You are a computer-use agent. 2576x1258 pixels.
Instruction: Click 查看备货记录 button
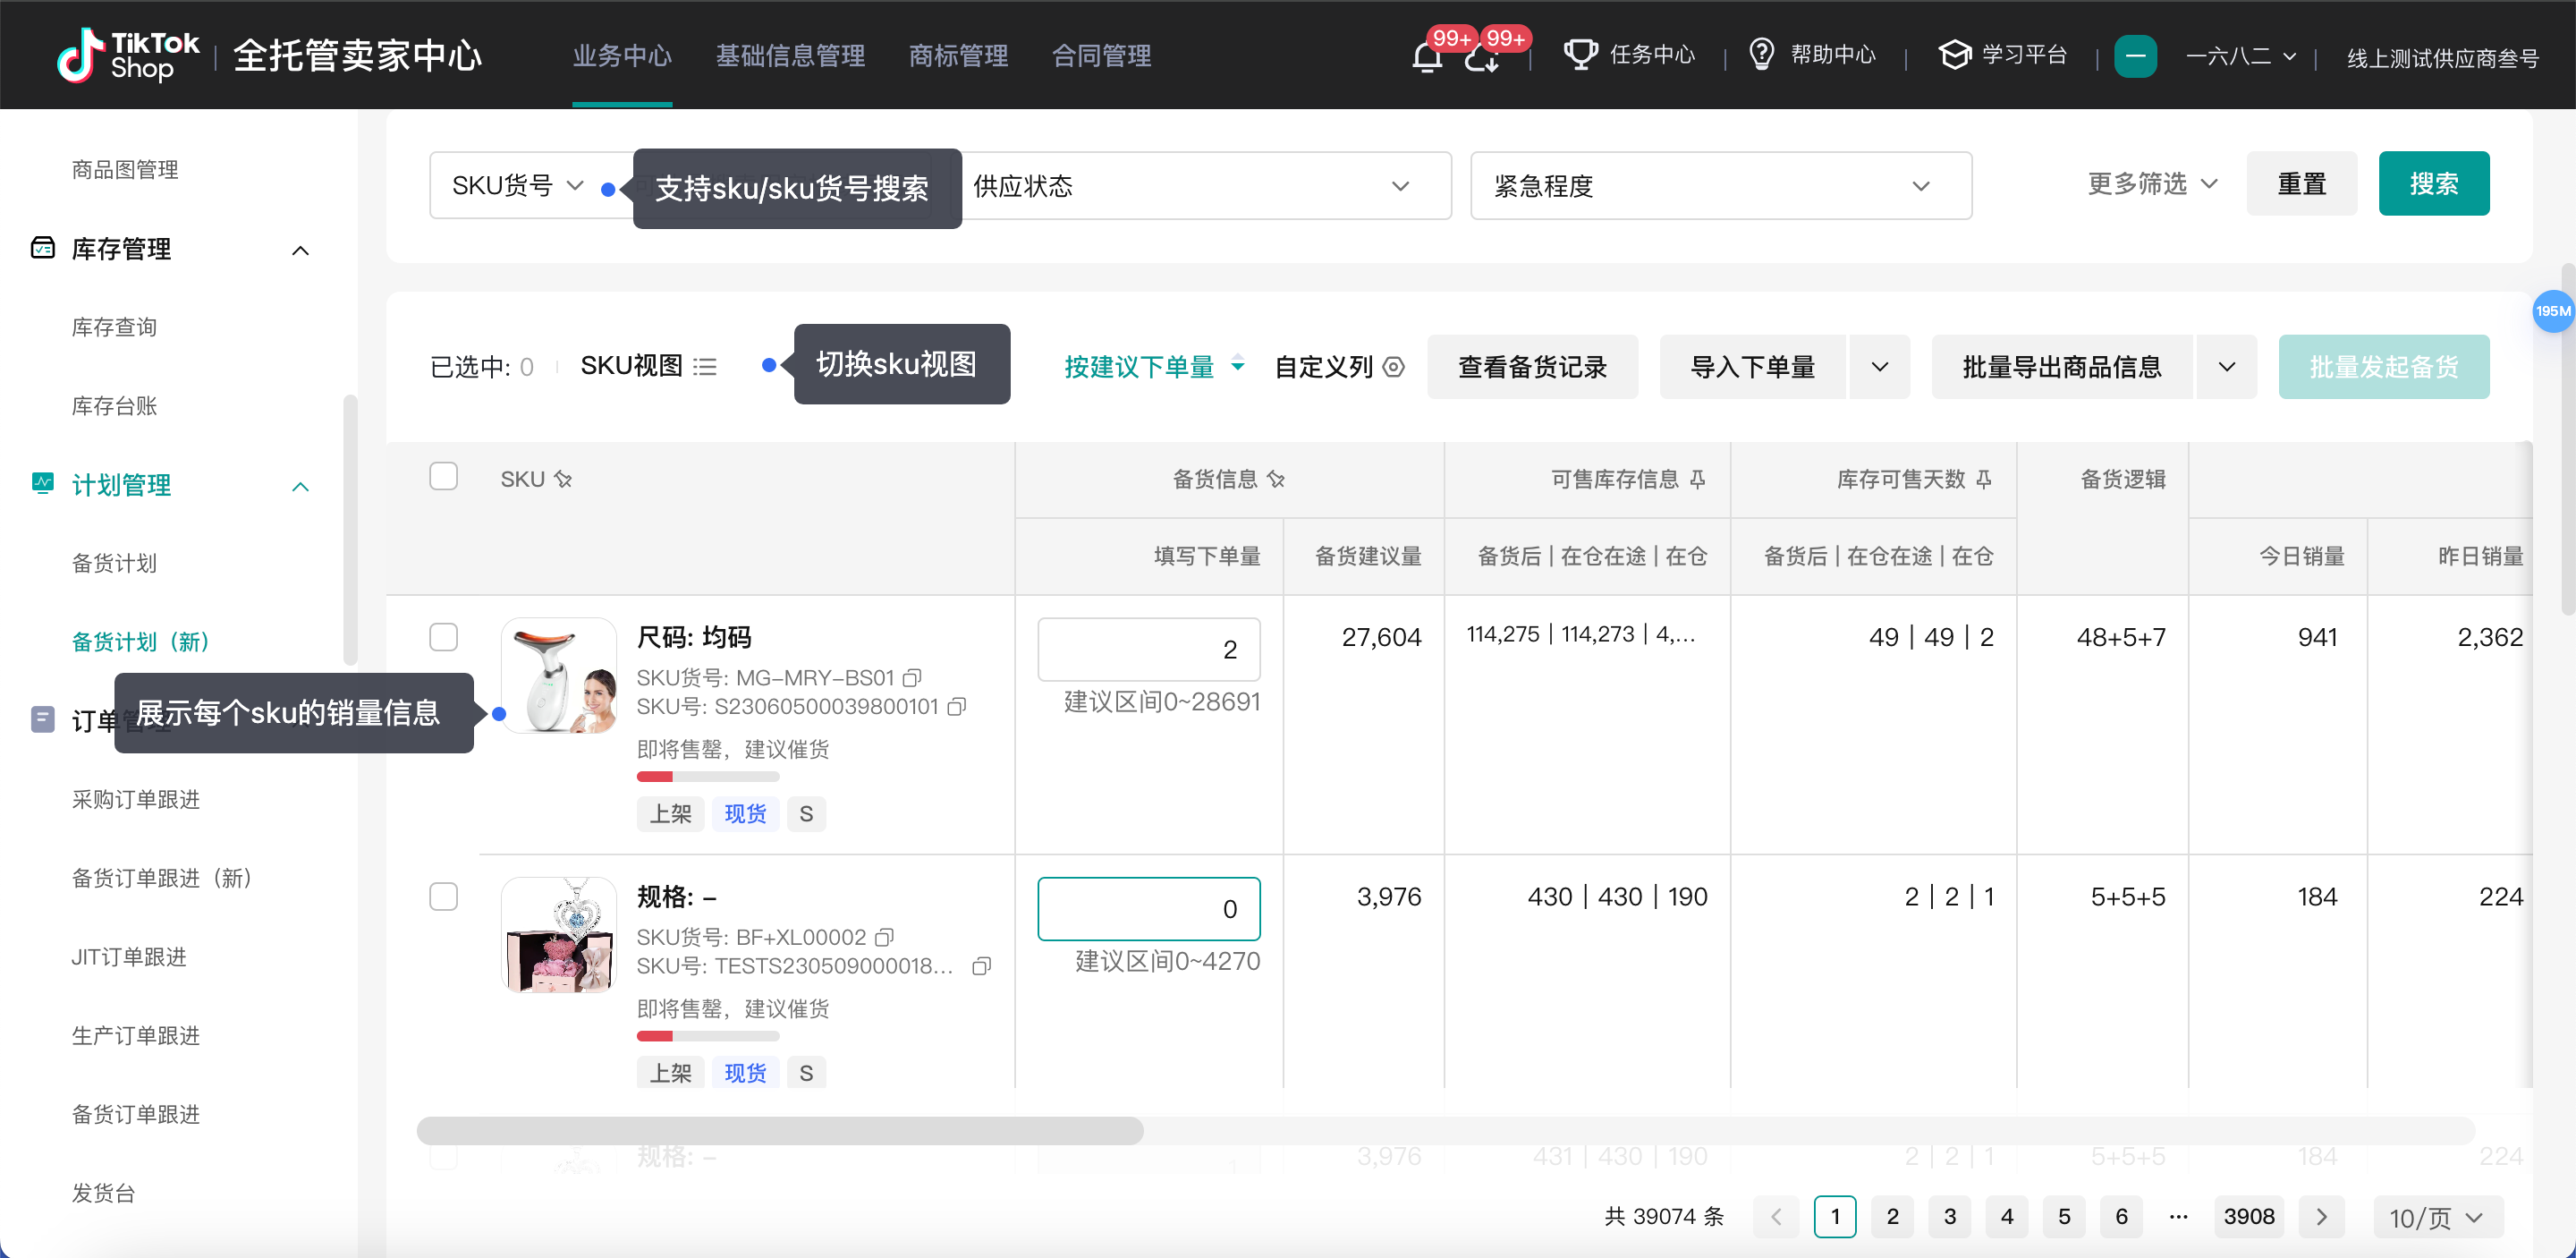click(1532, 367)
